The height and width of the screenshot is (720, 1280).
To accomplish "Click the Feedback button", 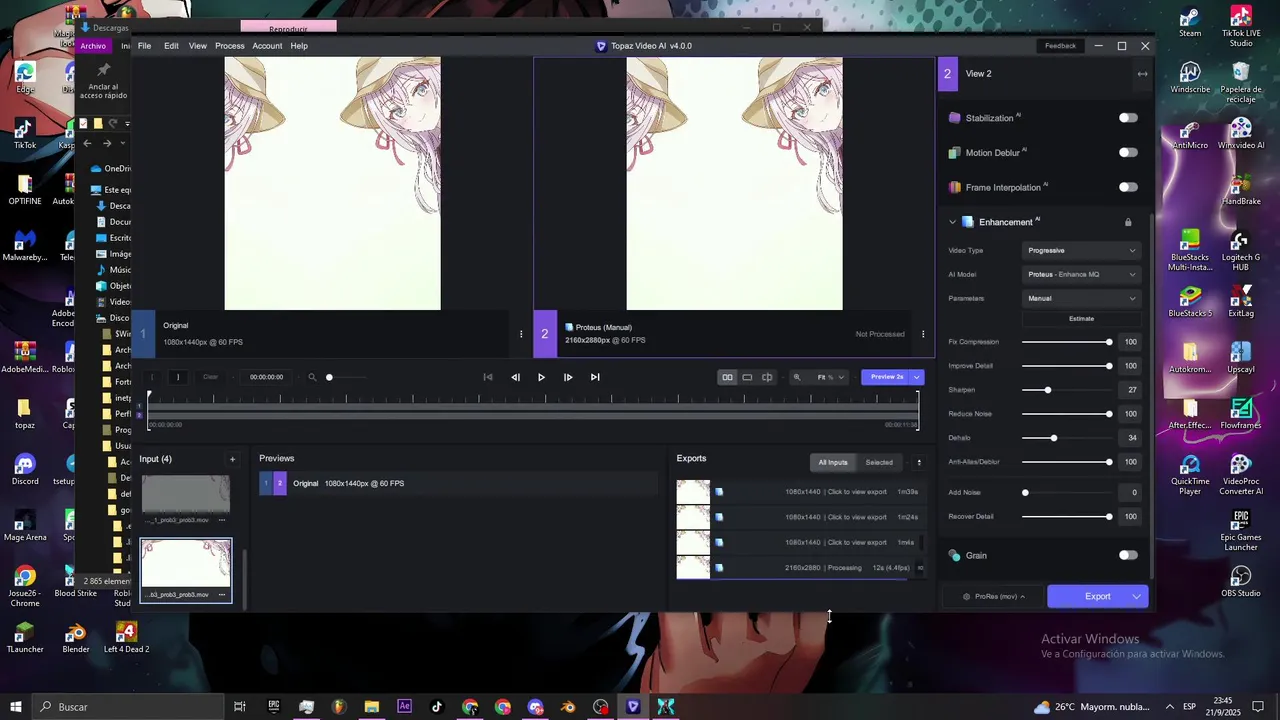I will click(1061, 46).
